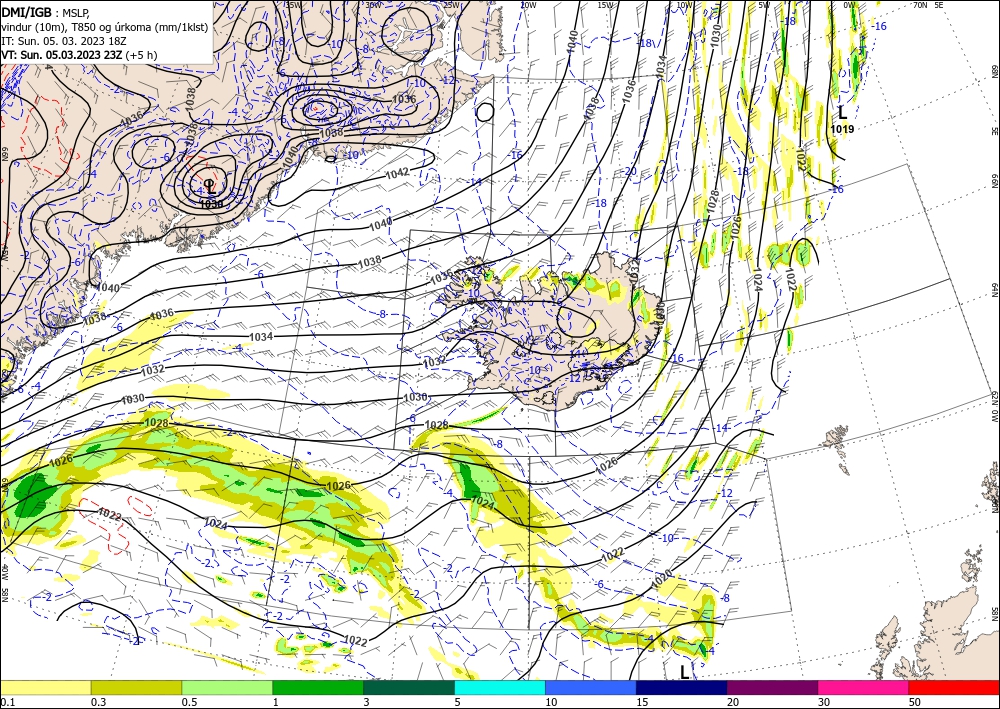Click the legend value '0.1'
The height and width of the screenshot is (709, 1000).
click(7, 702)
